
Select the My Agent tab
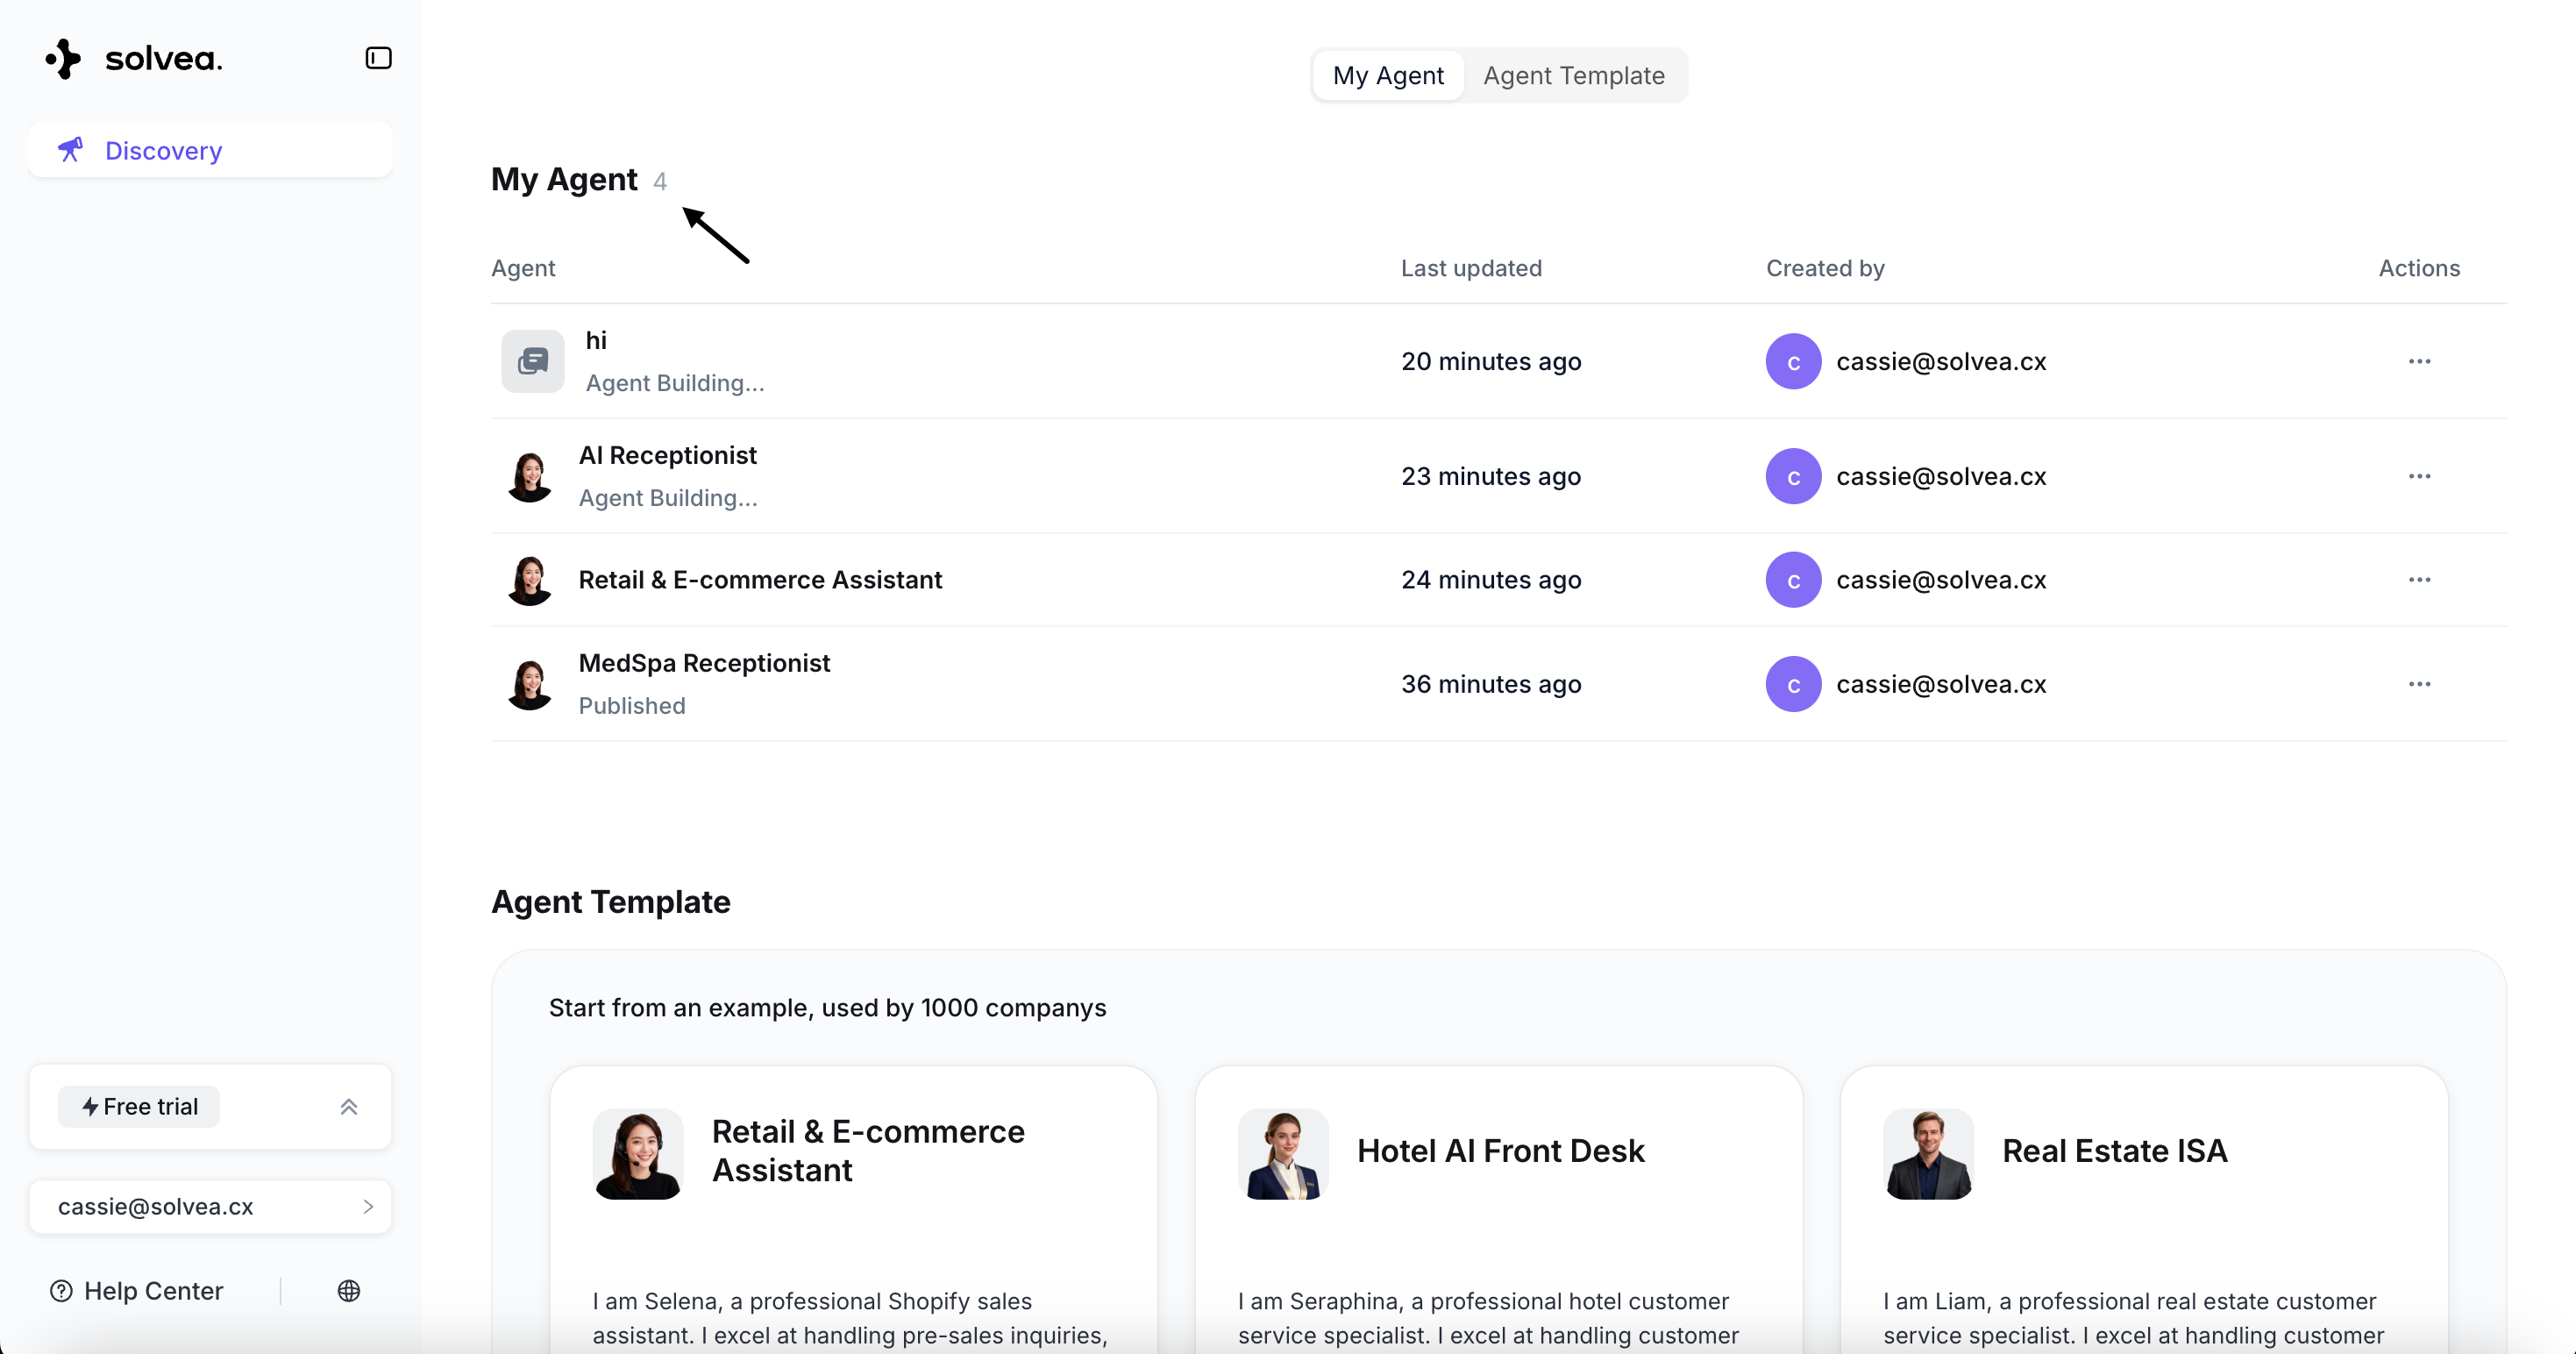coord(1387,75)
